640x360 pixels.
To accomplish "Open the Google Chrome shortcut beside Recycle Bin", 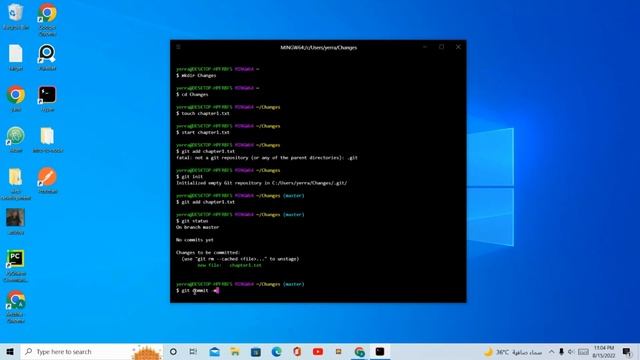I will 47,18.
